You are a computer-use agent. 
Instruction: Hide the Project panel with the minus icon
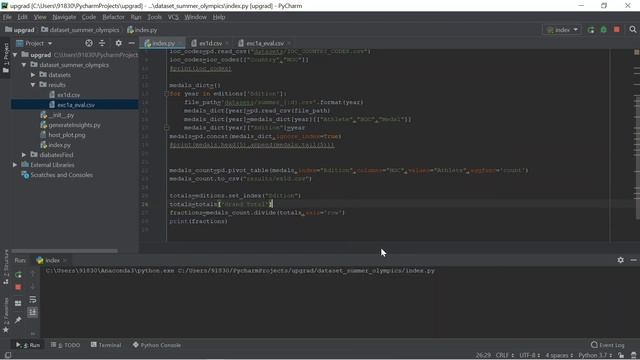131,43
